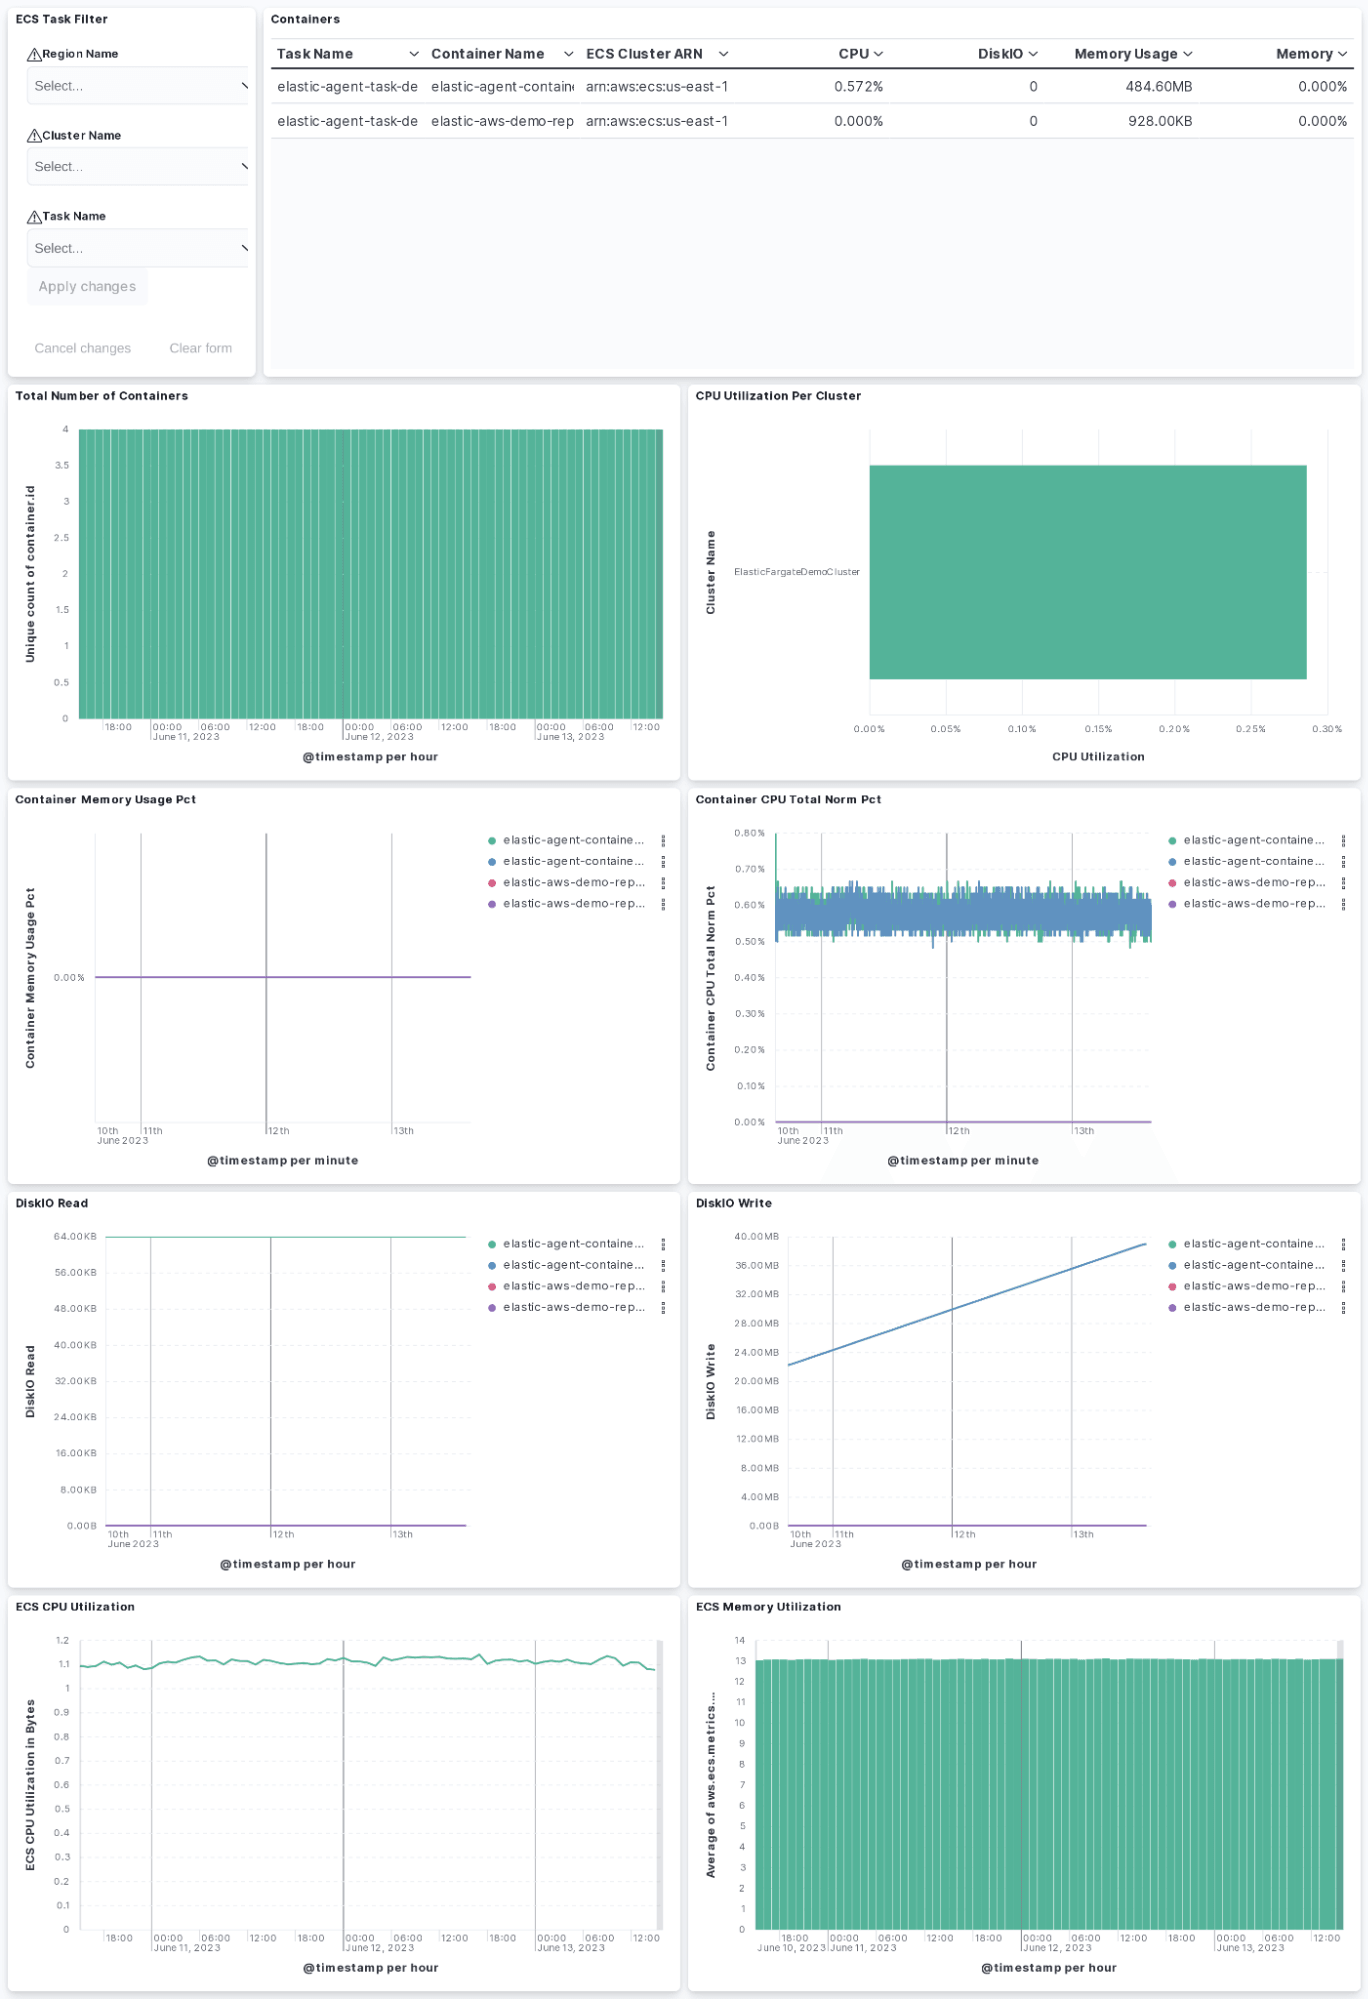This screenshot has height=1999, width=1369.
Task: Click the ElasticFargateDemoCluster bar in CPU Utilization chart
Action: pos(1087,572)
